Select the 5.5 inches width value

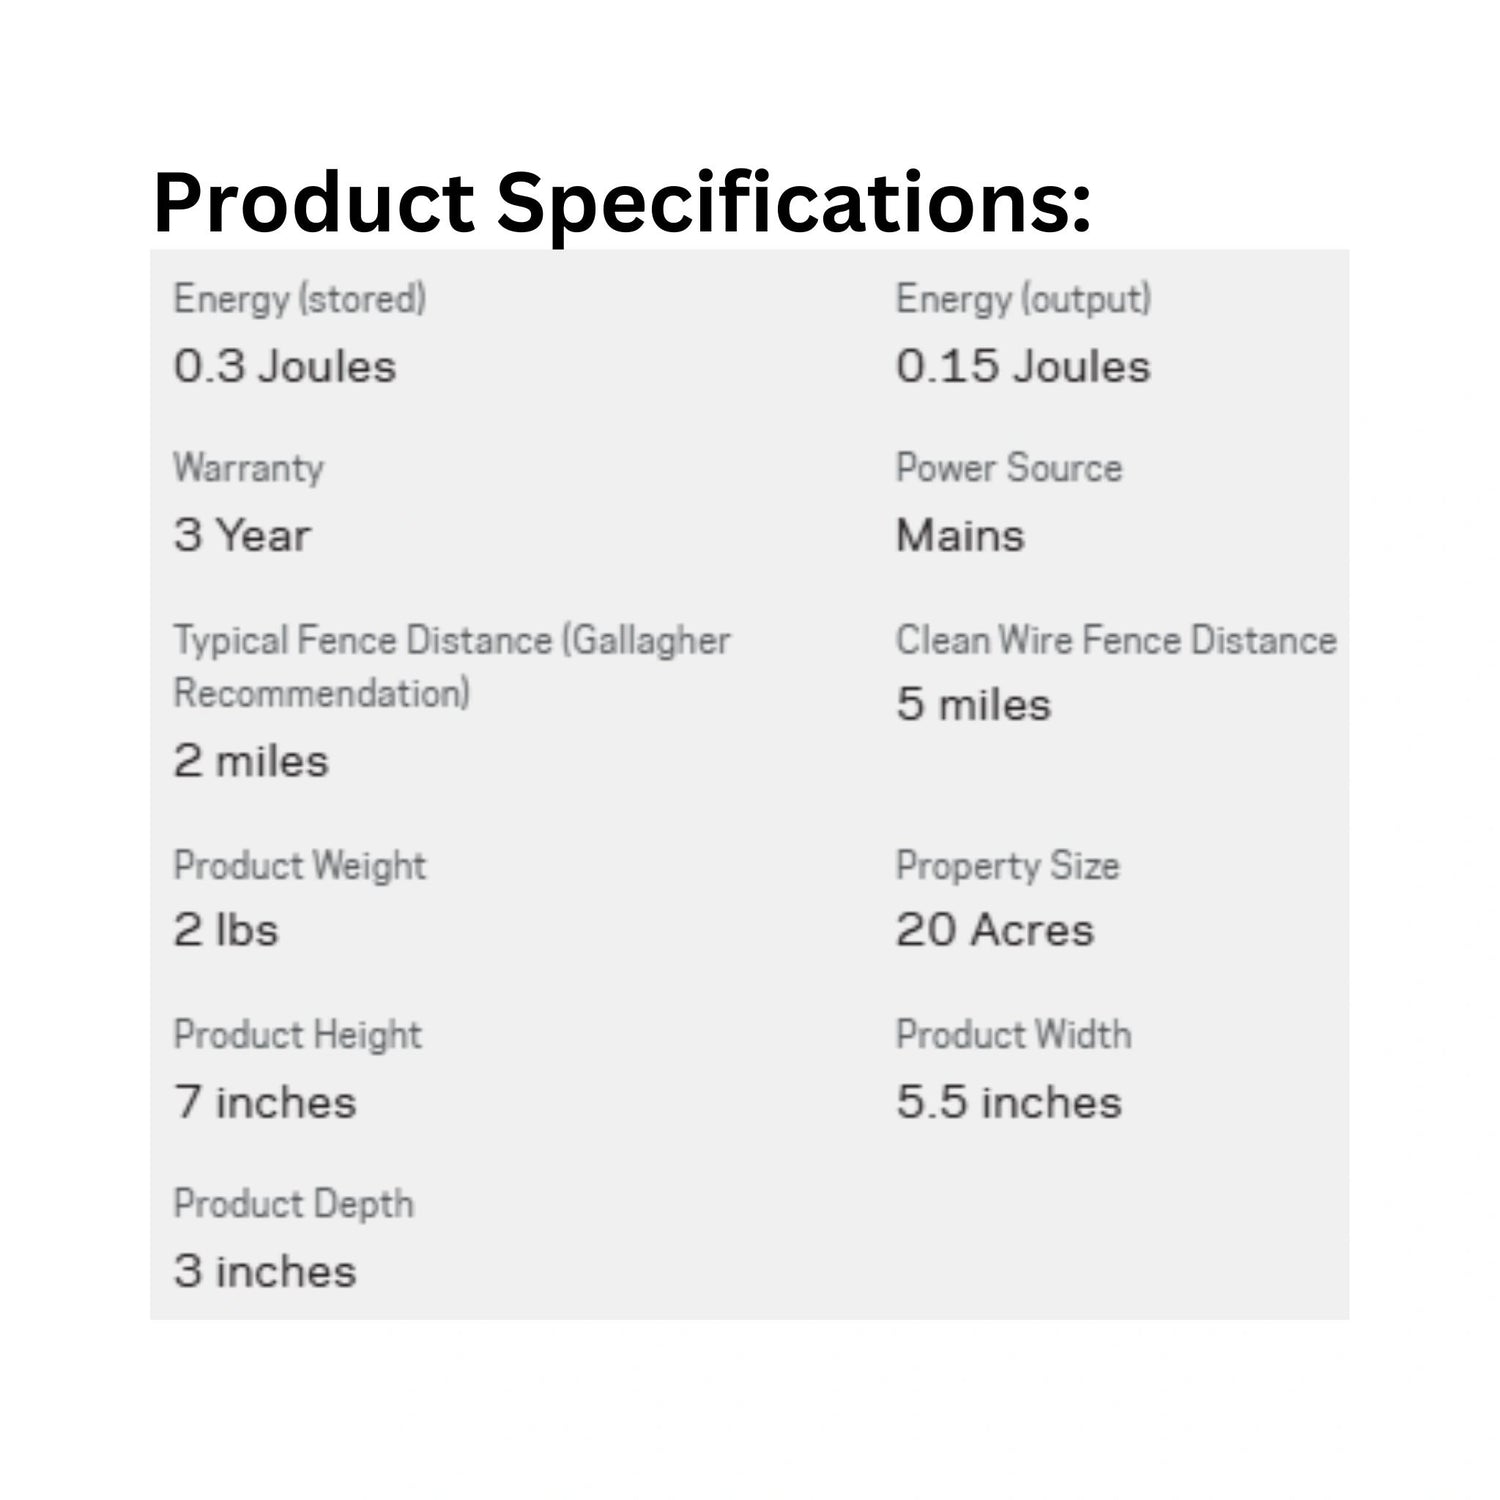tap(1009, 1102)
